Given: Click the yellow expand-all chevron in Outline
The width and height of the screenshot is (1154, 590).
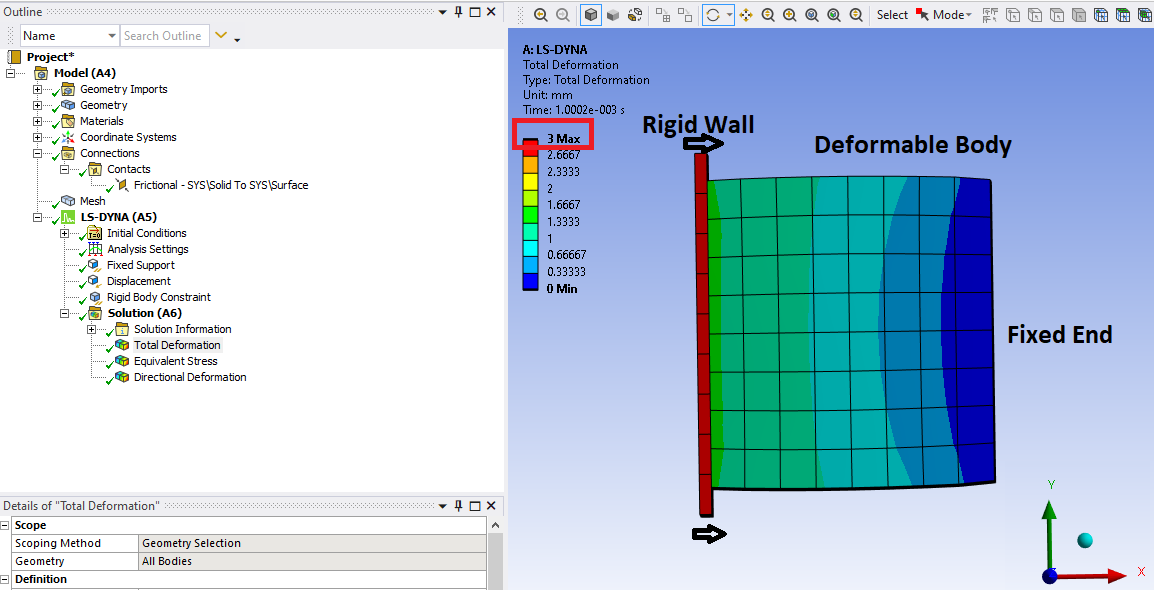Looking at the screenshot, I should 221,35.
